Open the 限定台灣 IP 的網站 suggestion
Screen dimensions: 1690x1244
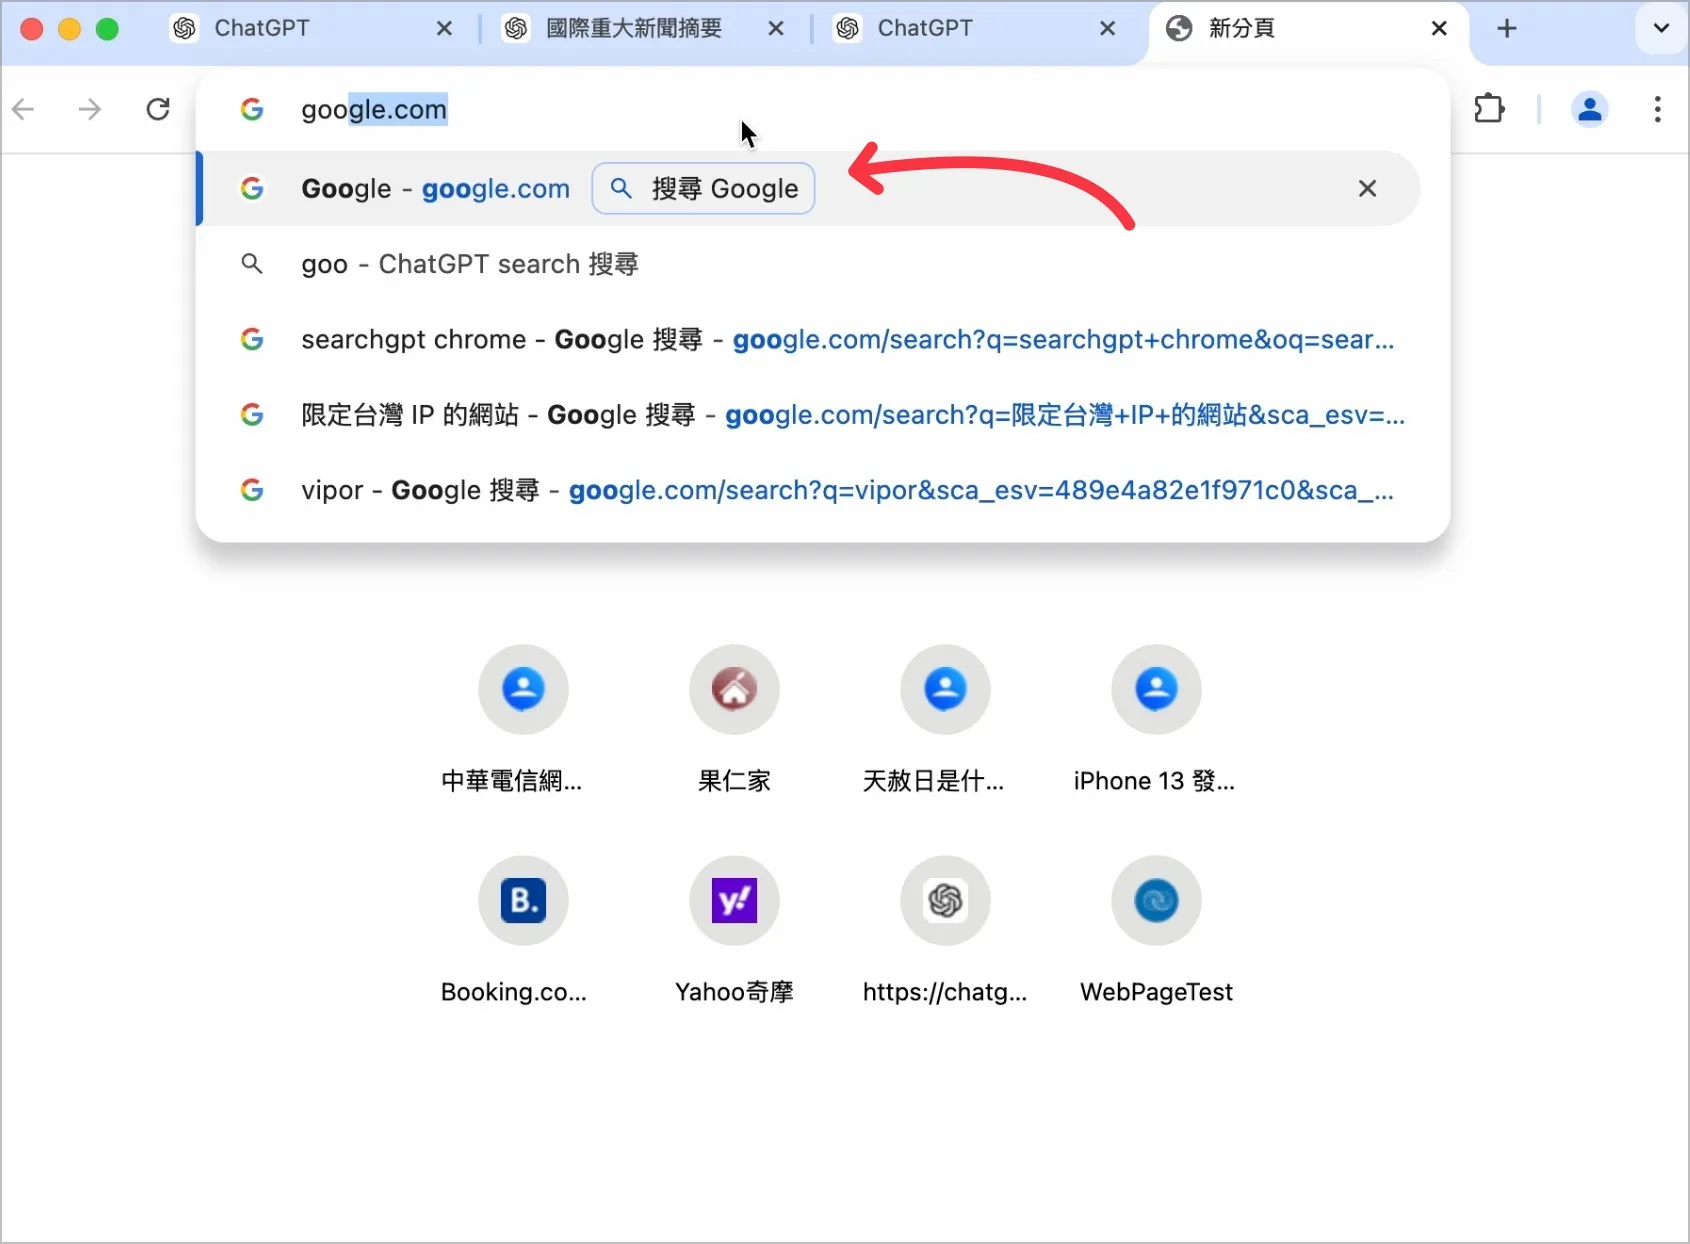pos(809,415)
